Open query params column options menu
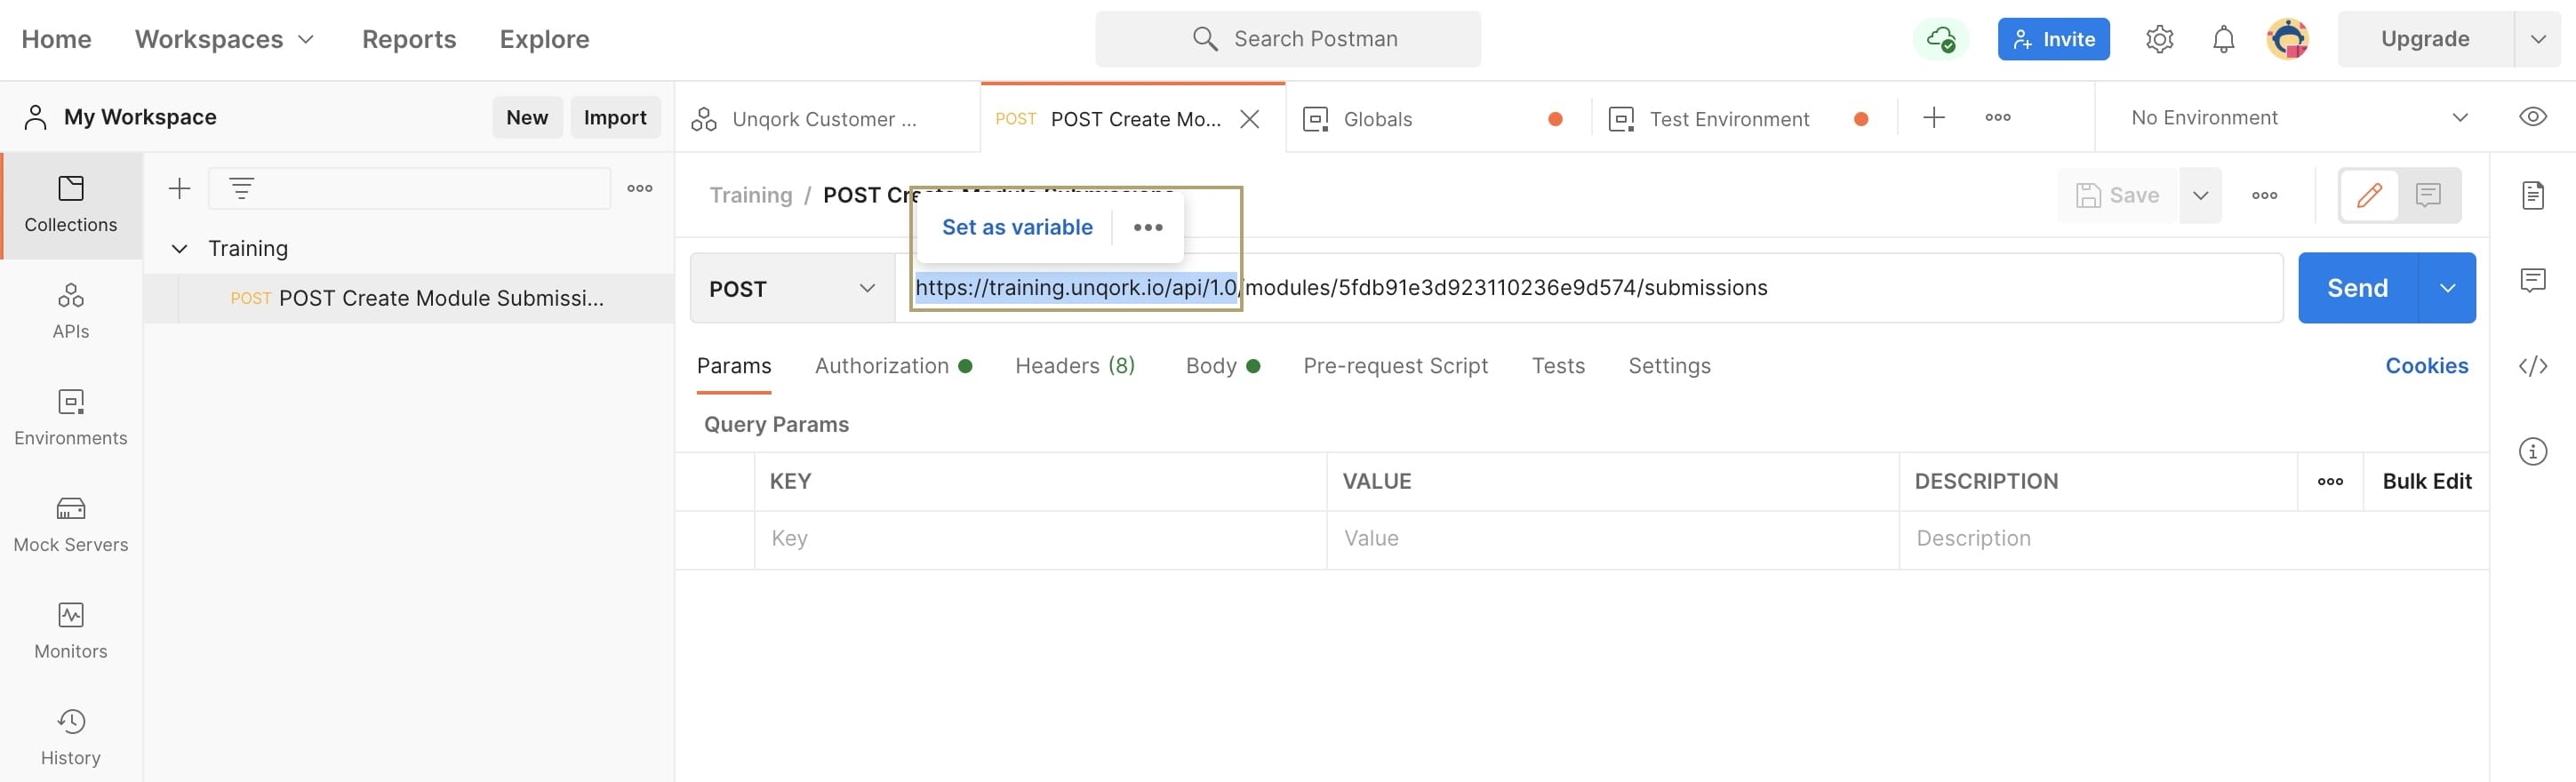Viewport: 2576px width, 782px height. point(2330,481)
